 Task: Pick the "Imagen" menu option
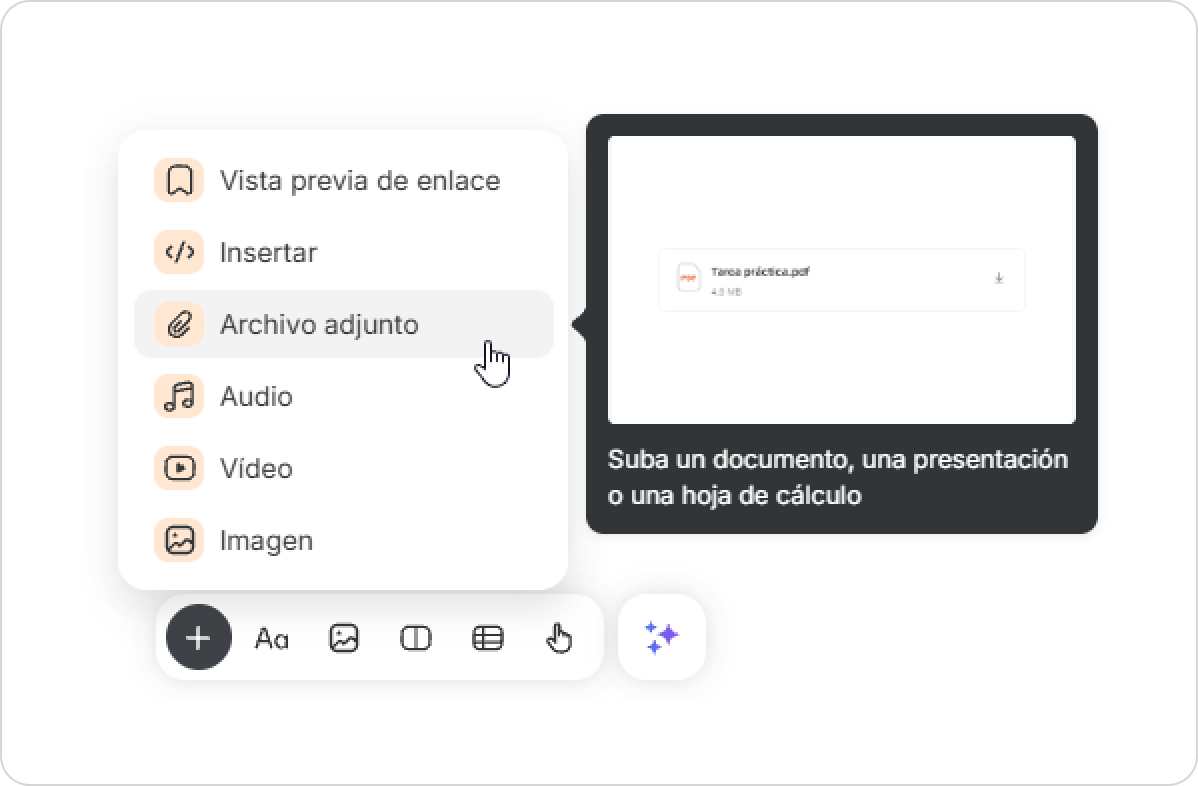coord(266,541)
